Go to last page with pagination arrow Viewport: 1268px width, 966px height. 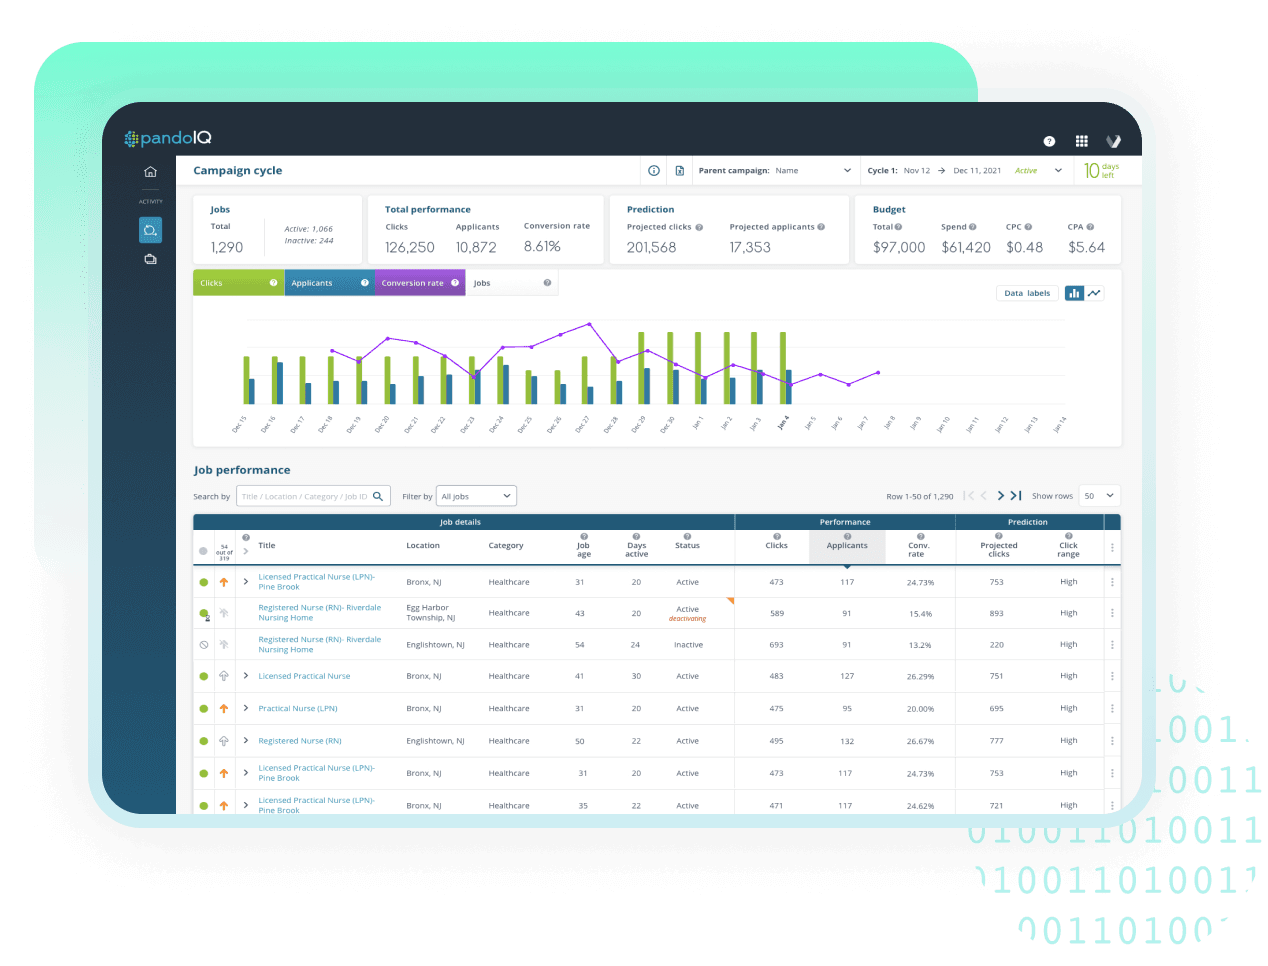click(1015, 495)
